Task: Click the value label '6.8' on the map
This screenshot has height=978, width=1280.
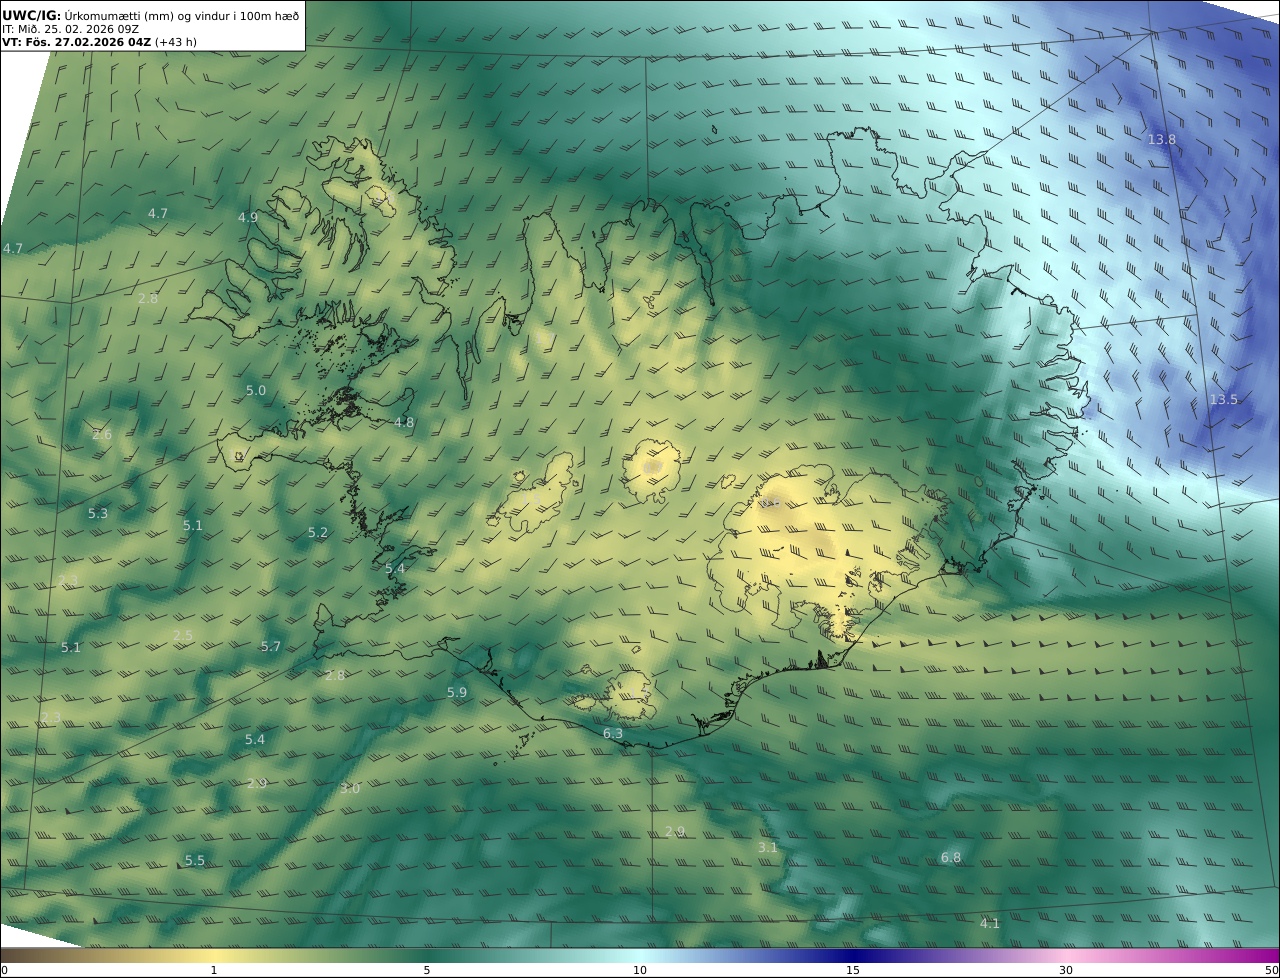Action: pyautogui.click(x=950, y=857)
